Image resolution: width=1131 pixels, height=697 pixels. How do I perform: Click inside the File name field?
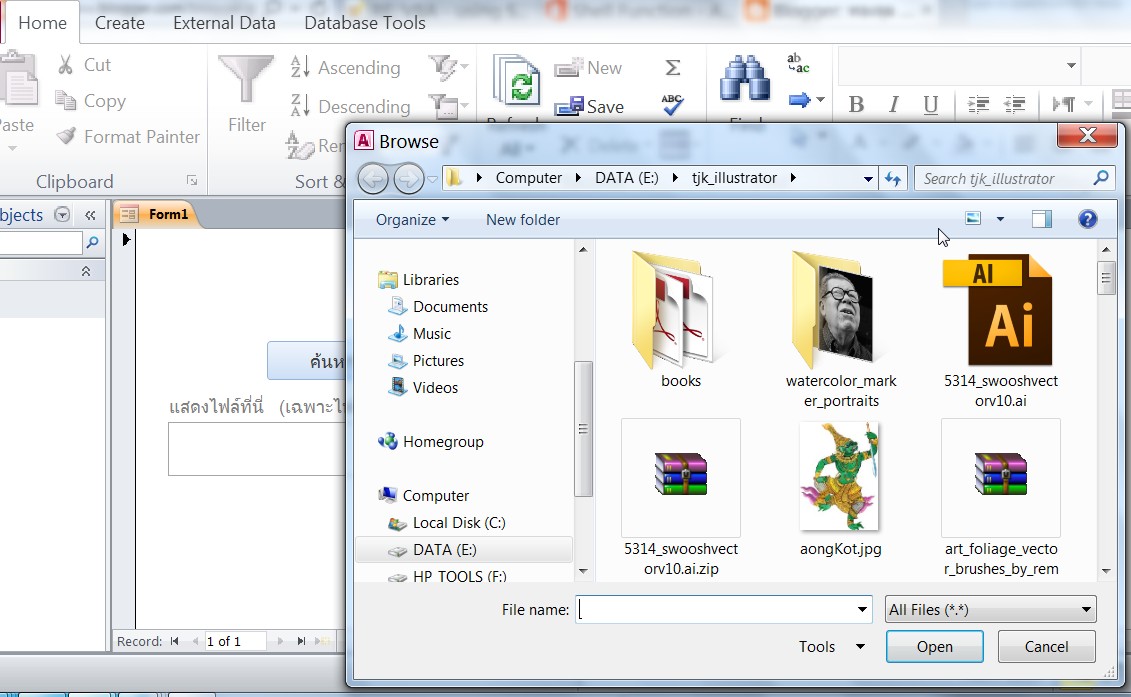click(710, 609)
